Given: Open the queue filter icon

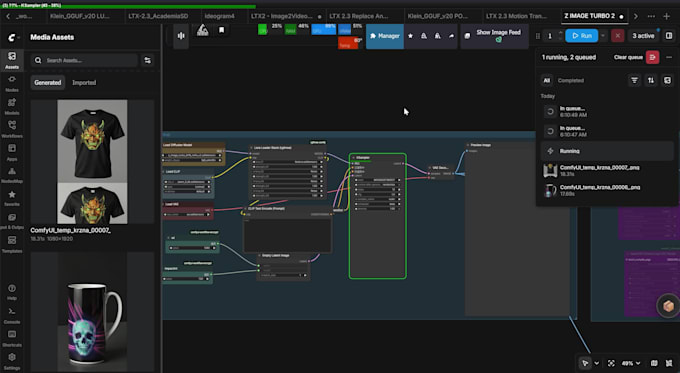Looking at the screenshot, I should tap(634, 80).
